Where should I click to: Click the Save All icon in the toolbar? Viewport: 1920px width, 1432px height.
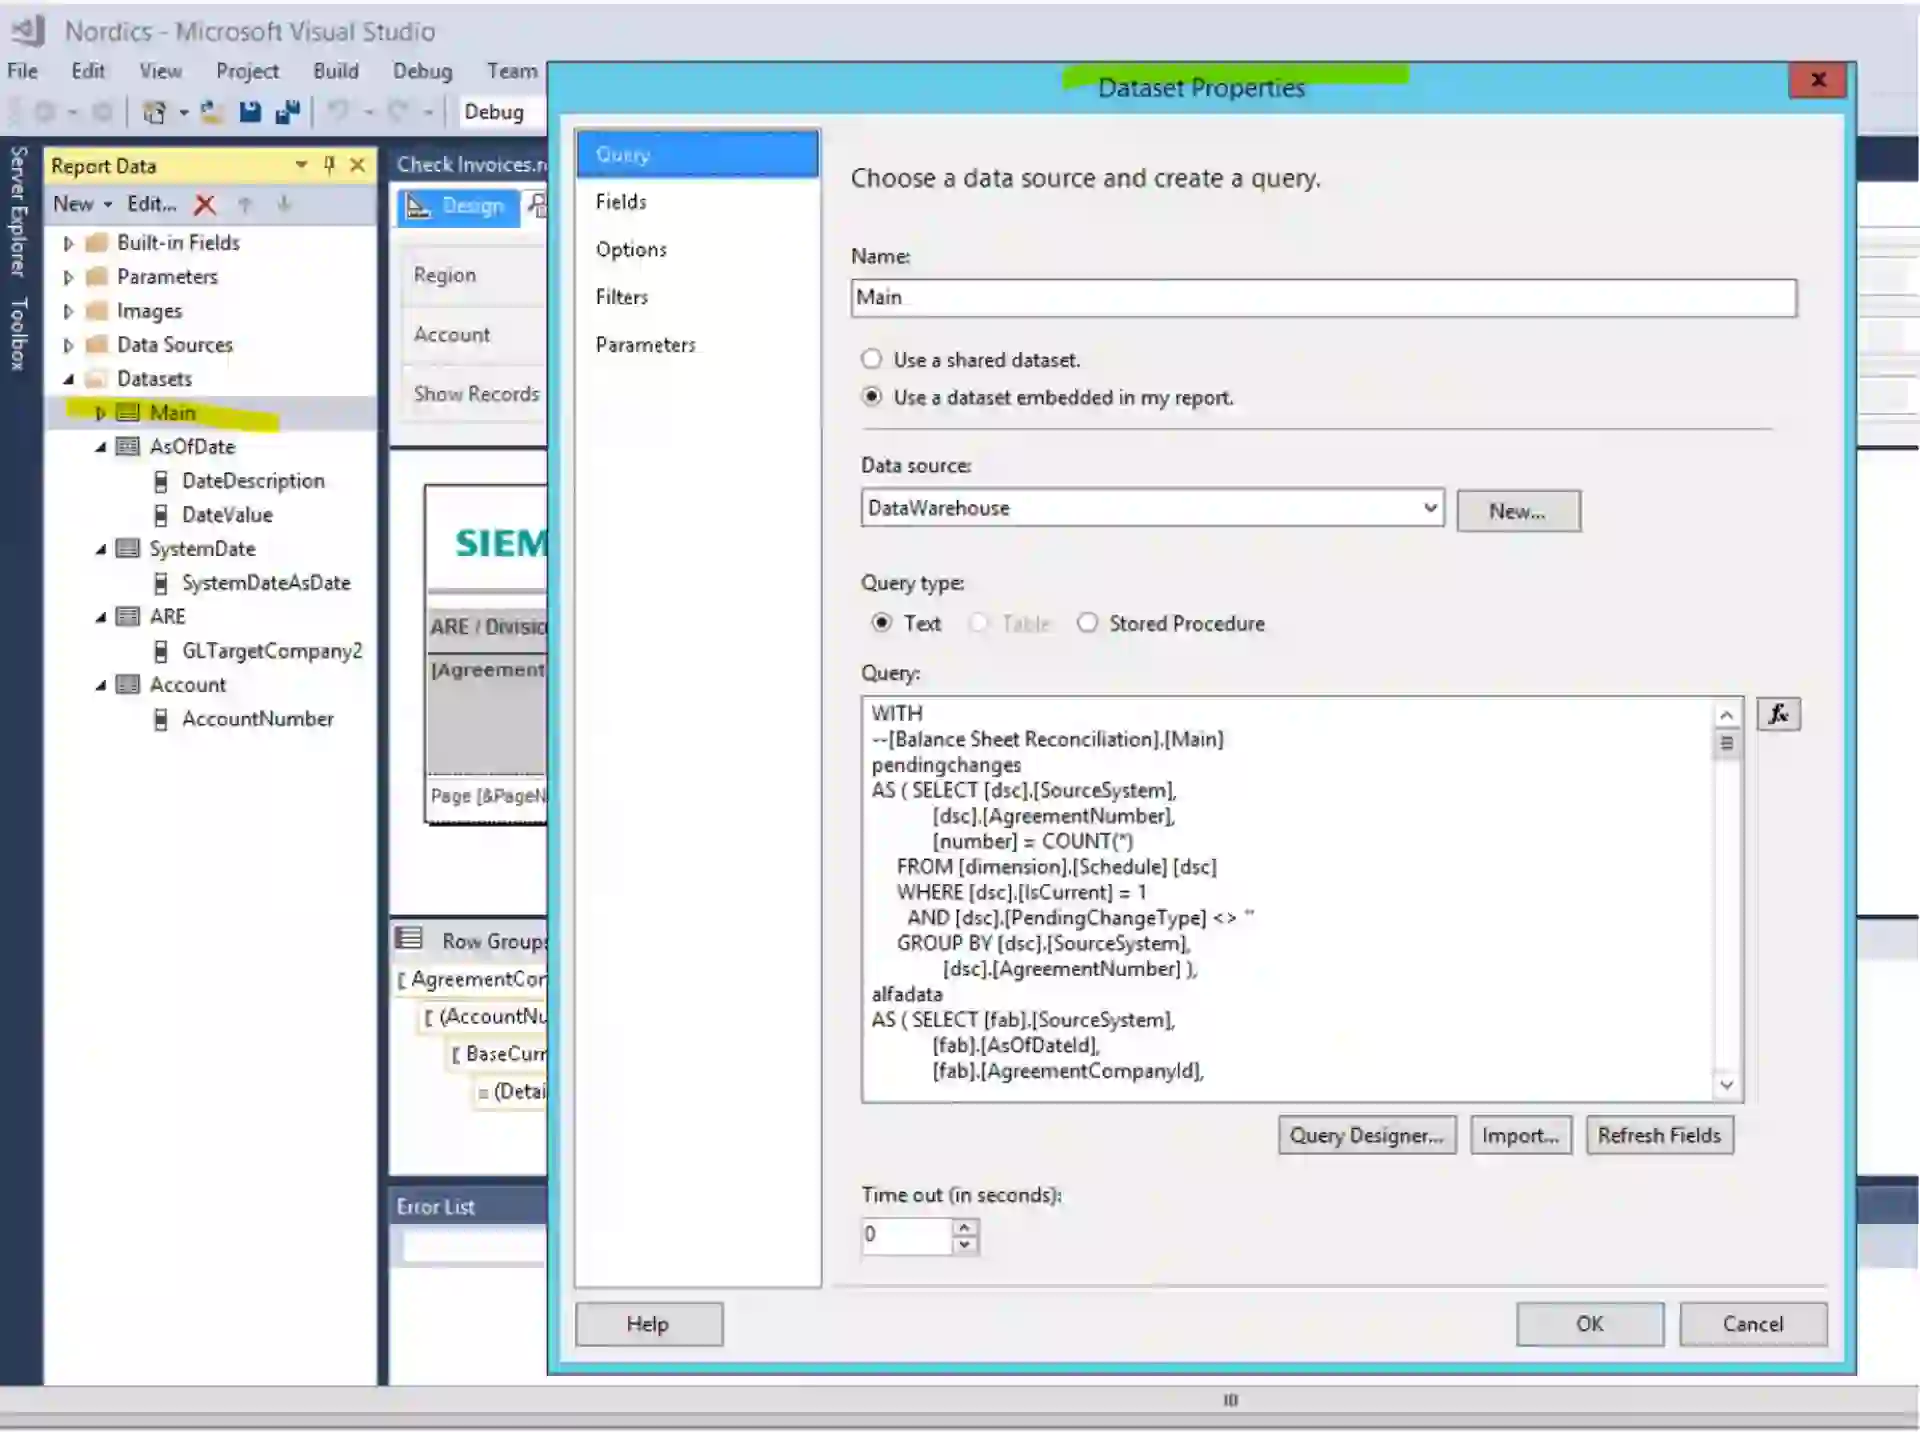pos(288,112)
